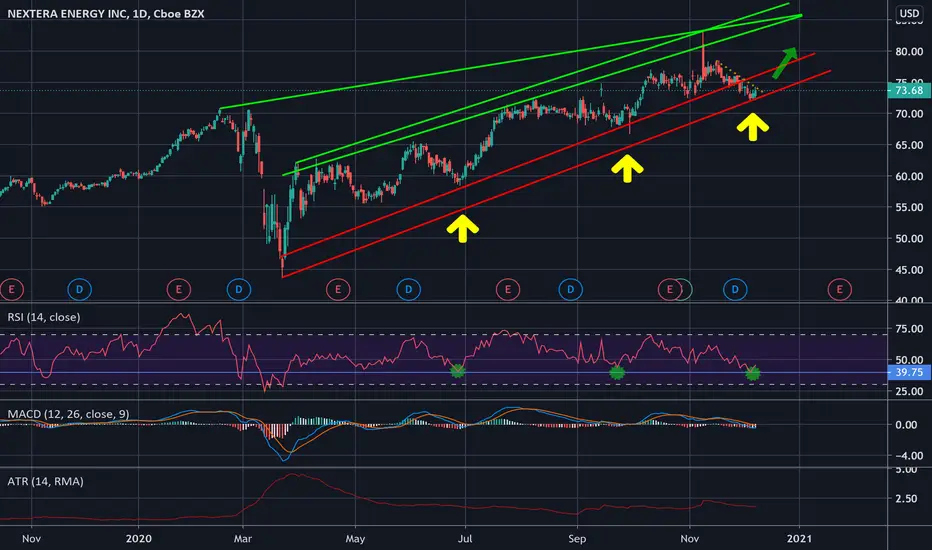Click the 70.00 price axis label
The height and width of the screenshot is (550, 932).
(909, 114)
